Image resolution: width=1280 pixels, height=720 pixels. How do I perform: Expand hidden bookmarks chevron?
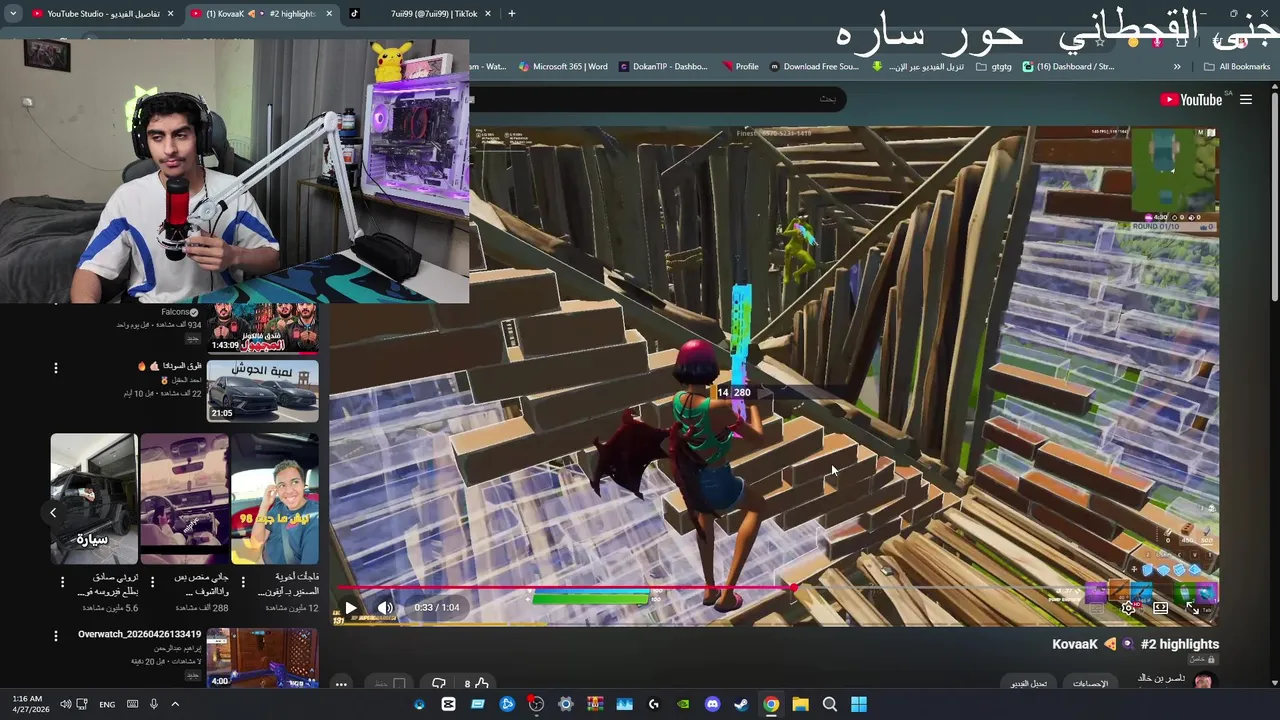pos(1177,67)
